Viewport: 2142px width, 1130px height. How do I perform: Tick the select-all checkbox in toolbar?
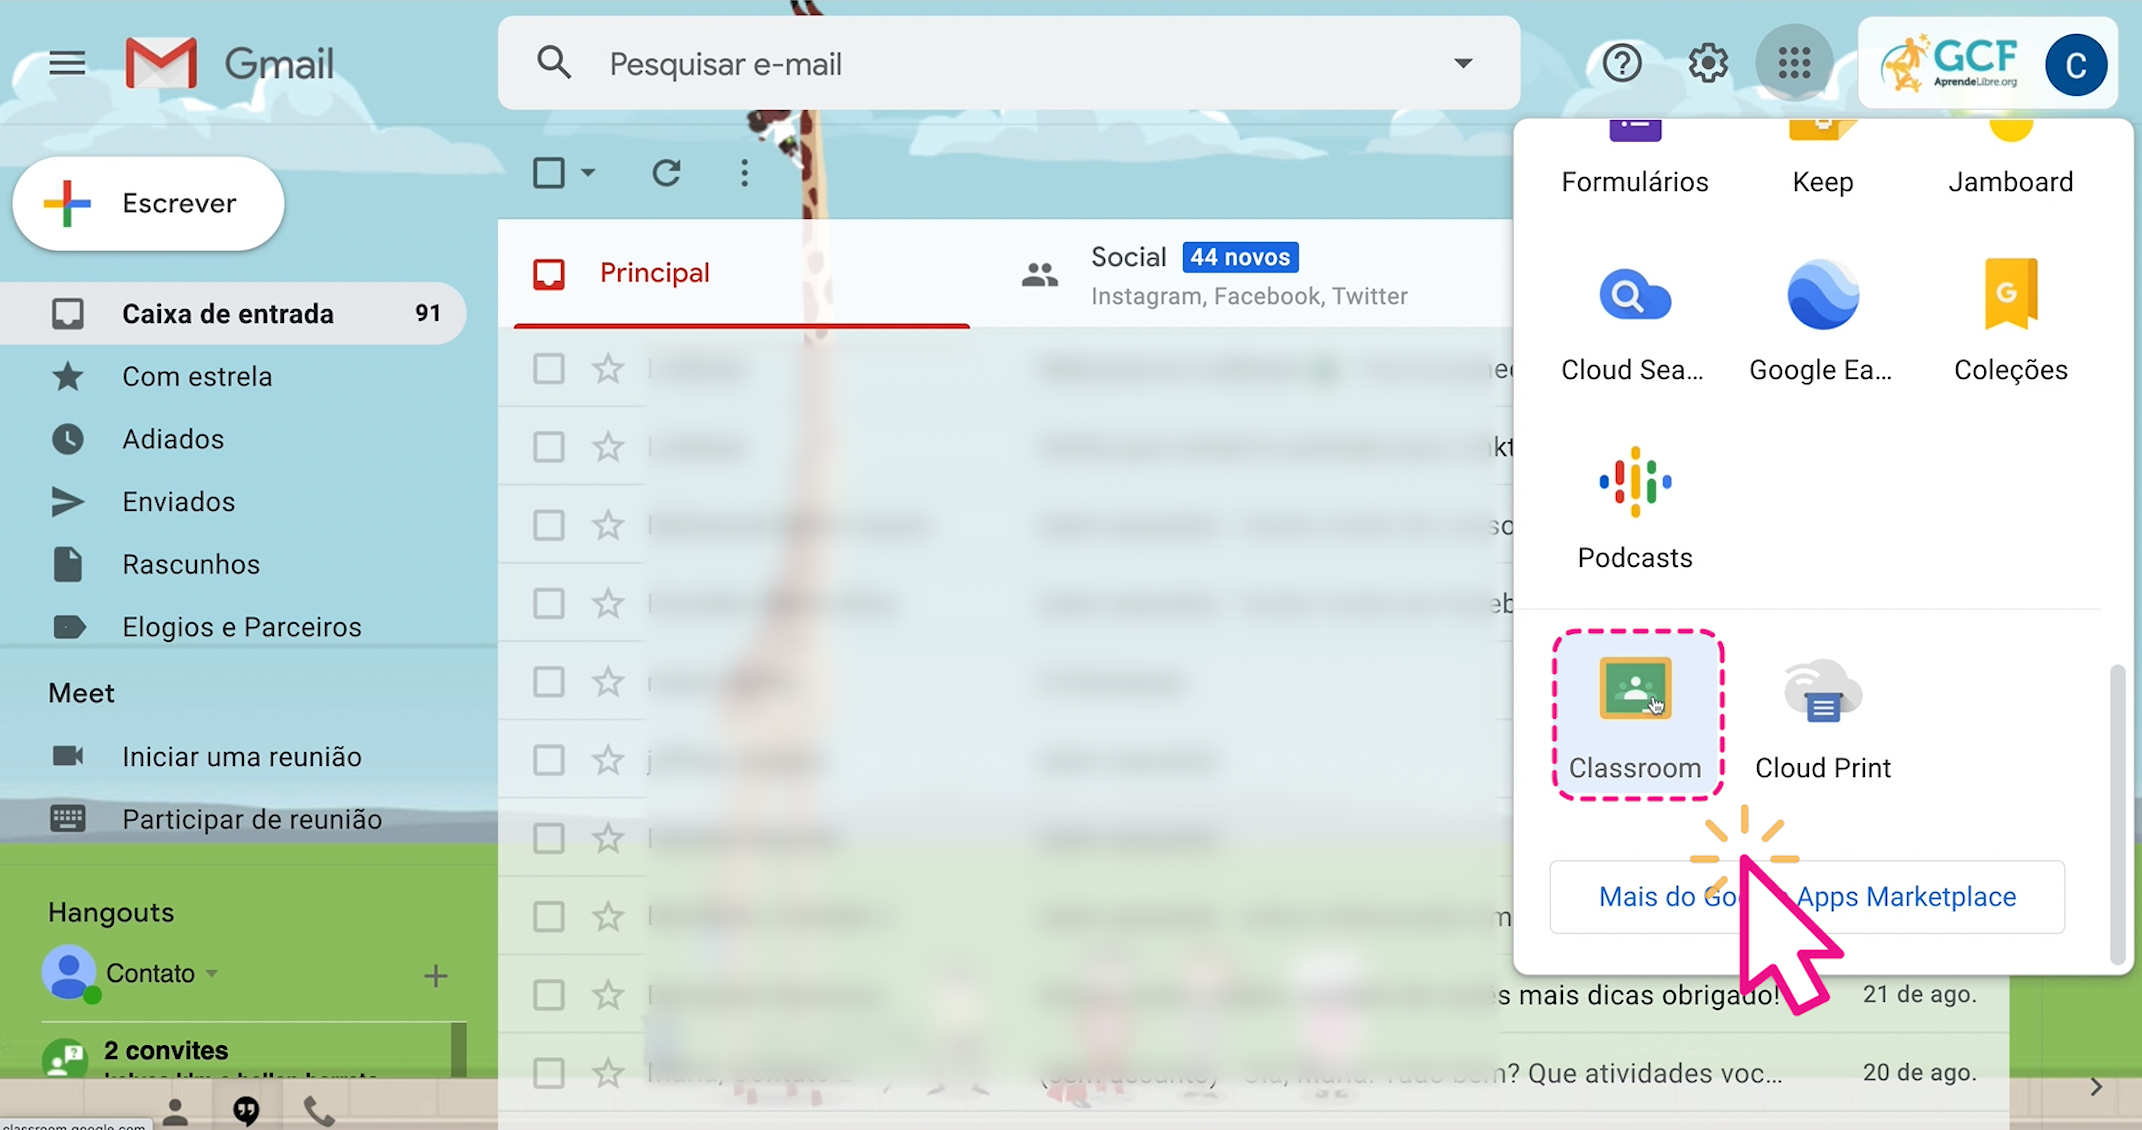549,173
